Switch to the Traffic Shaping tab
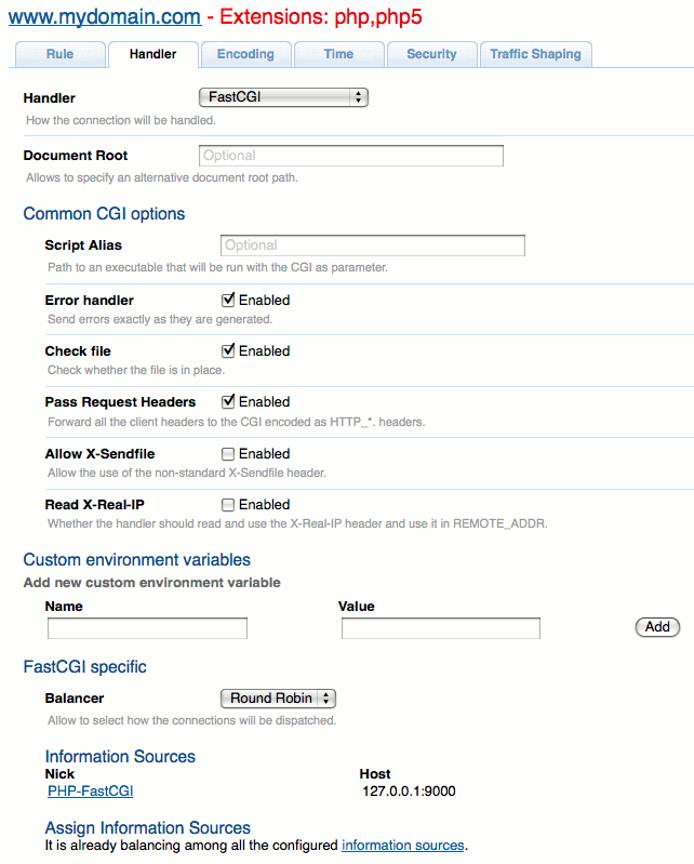Screen dimensions: 694x864 (537, 55)
